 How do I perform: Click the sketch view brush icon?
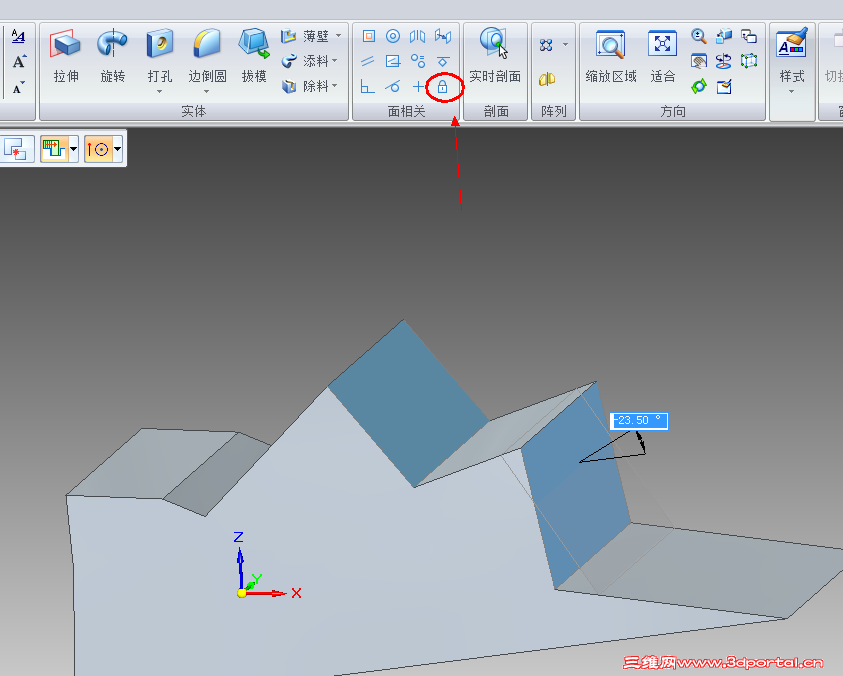click(x=724, y=86)
